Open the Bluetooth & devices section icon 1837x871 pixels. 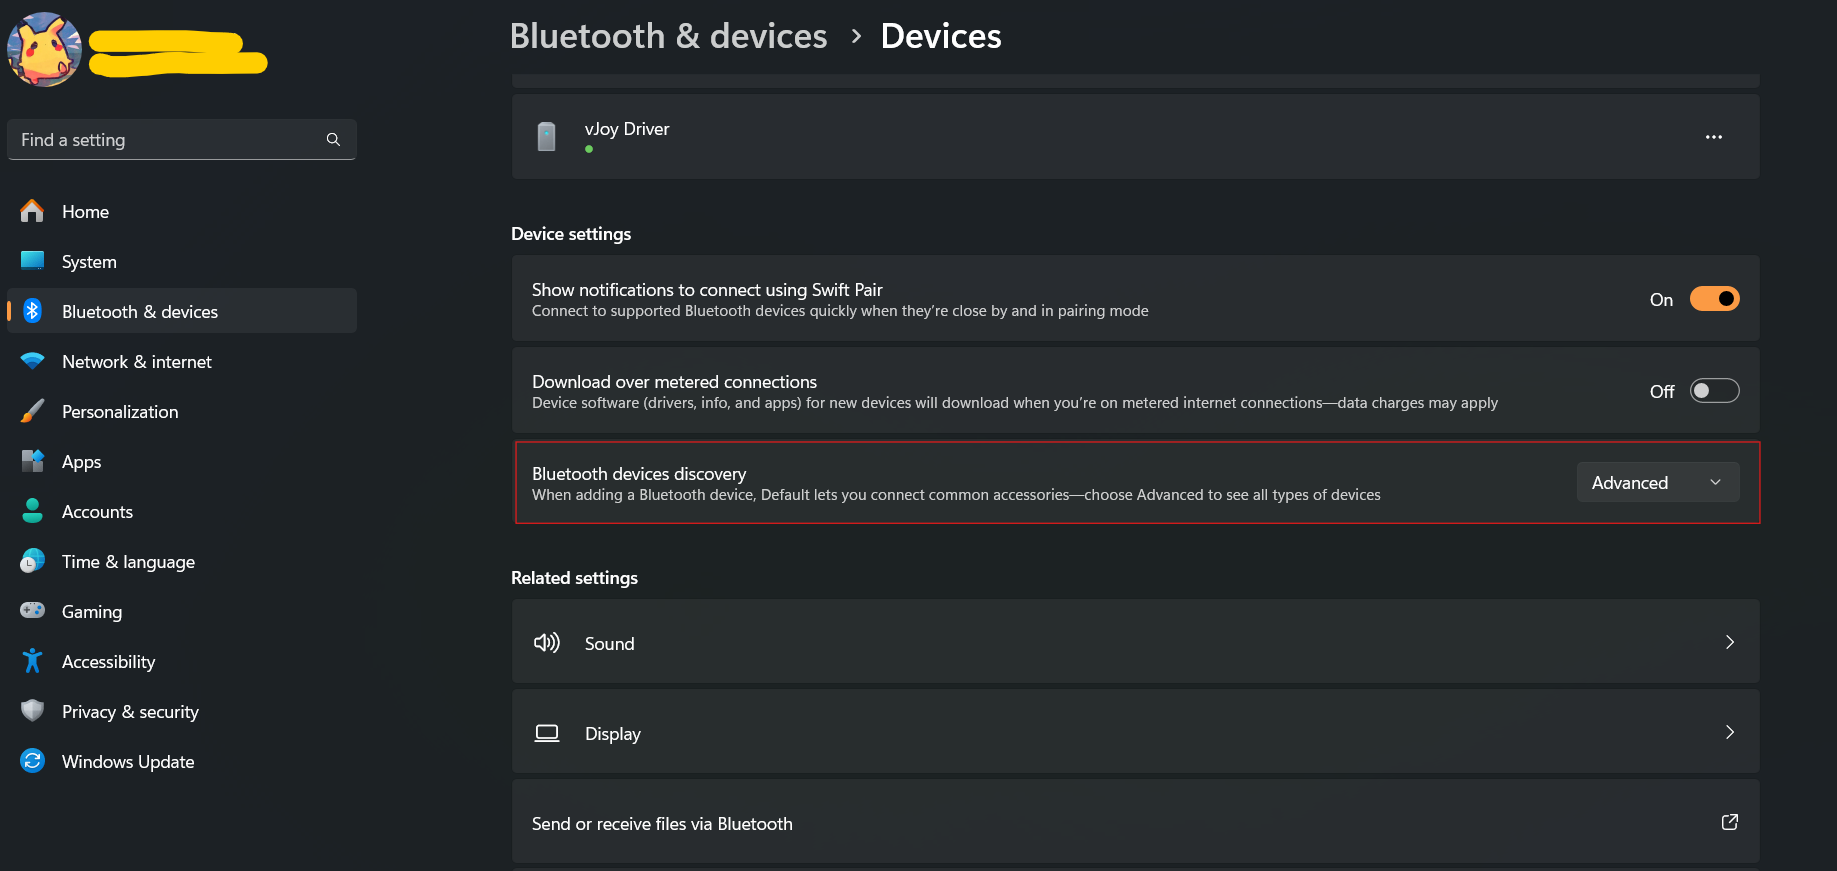pos(33,311)
